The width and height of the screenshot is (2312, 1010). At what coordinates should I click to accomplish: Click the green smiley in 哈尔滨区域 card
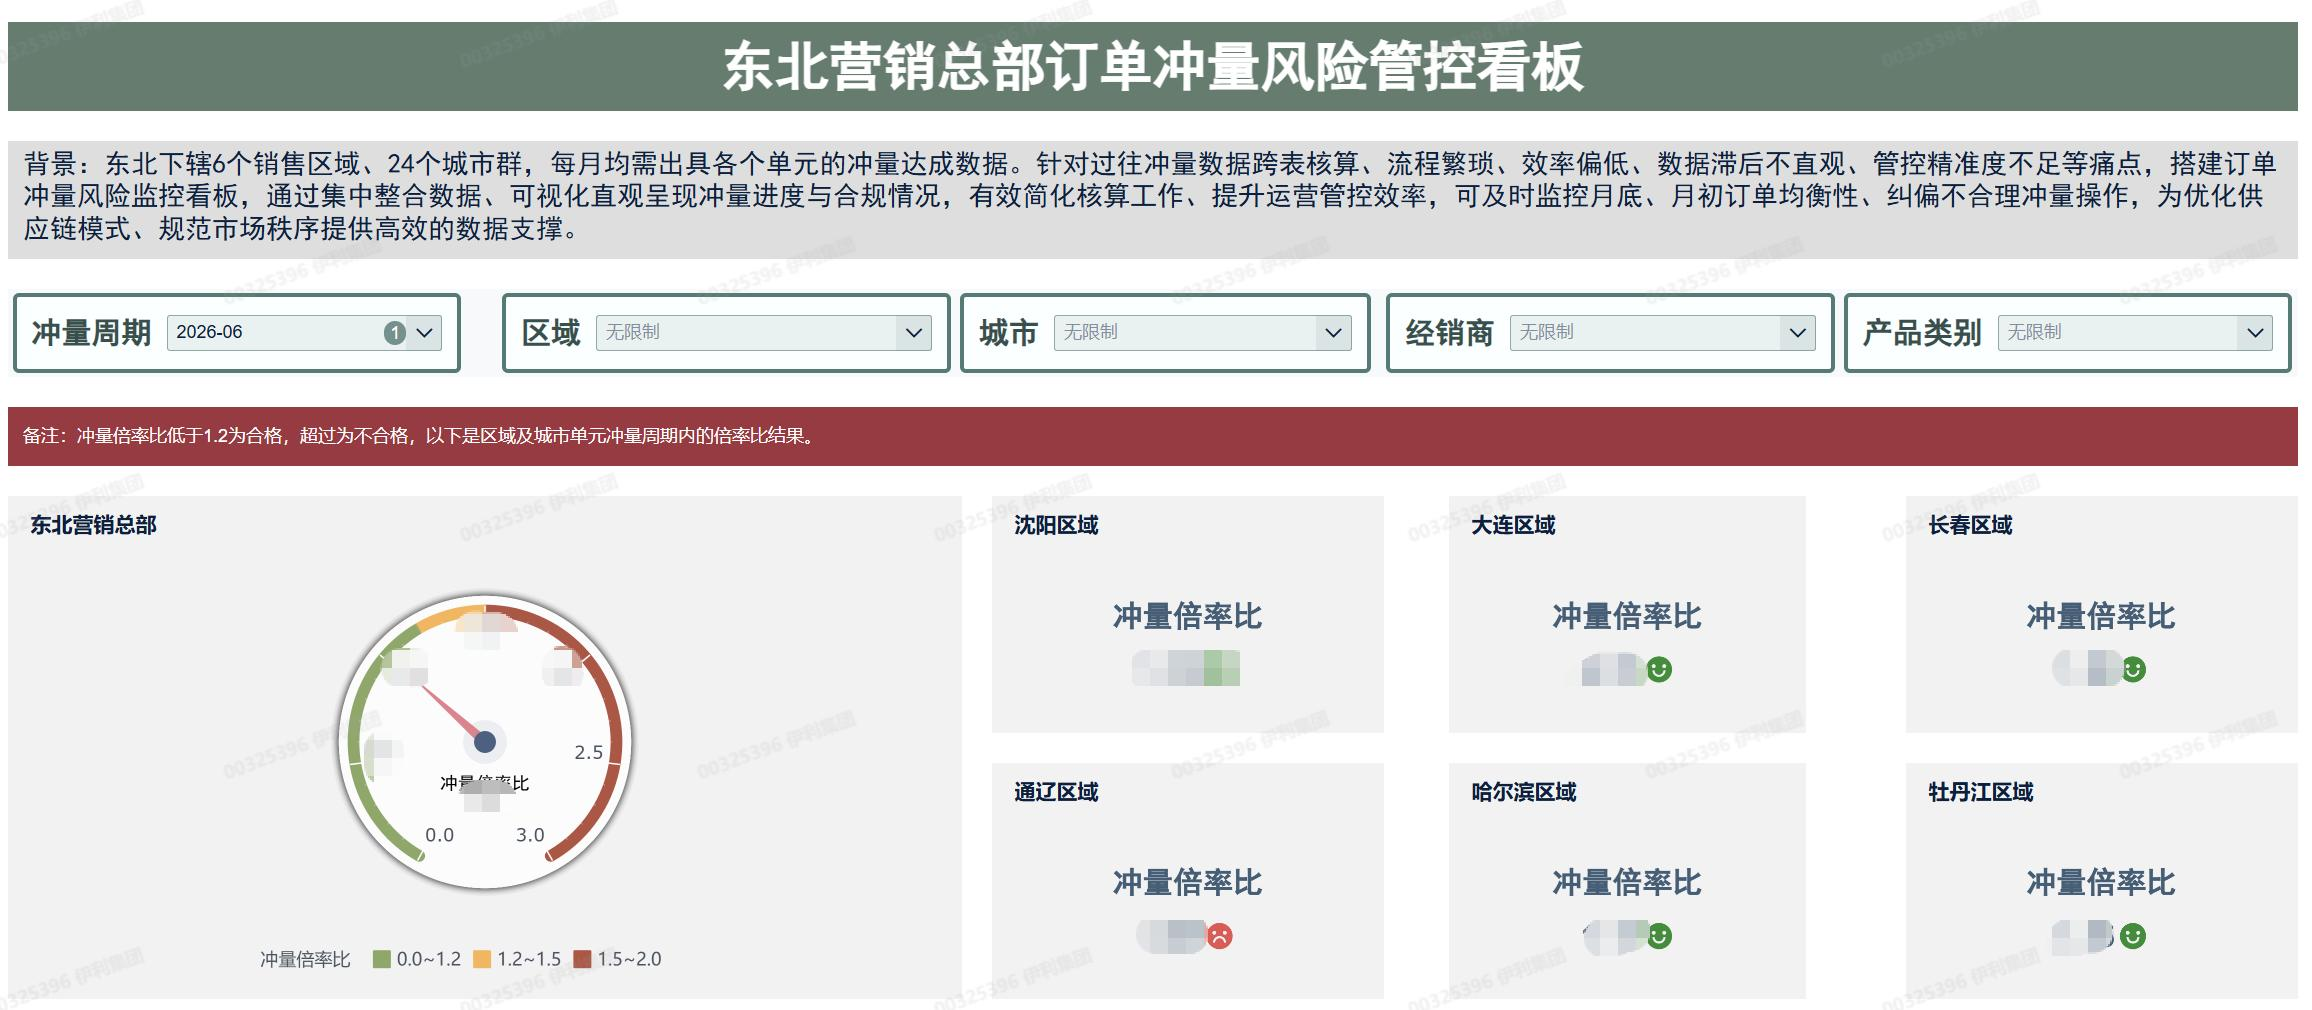click(x=1659, y=936)
